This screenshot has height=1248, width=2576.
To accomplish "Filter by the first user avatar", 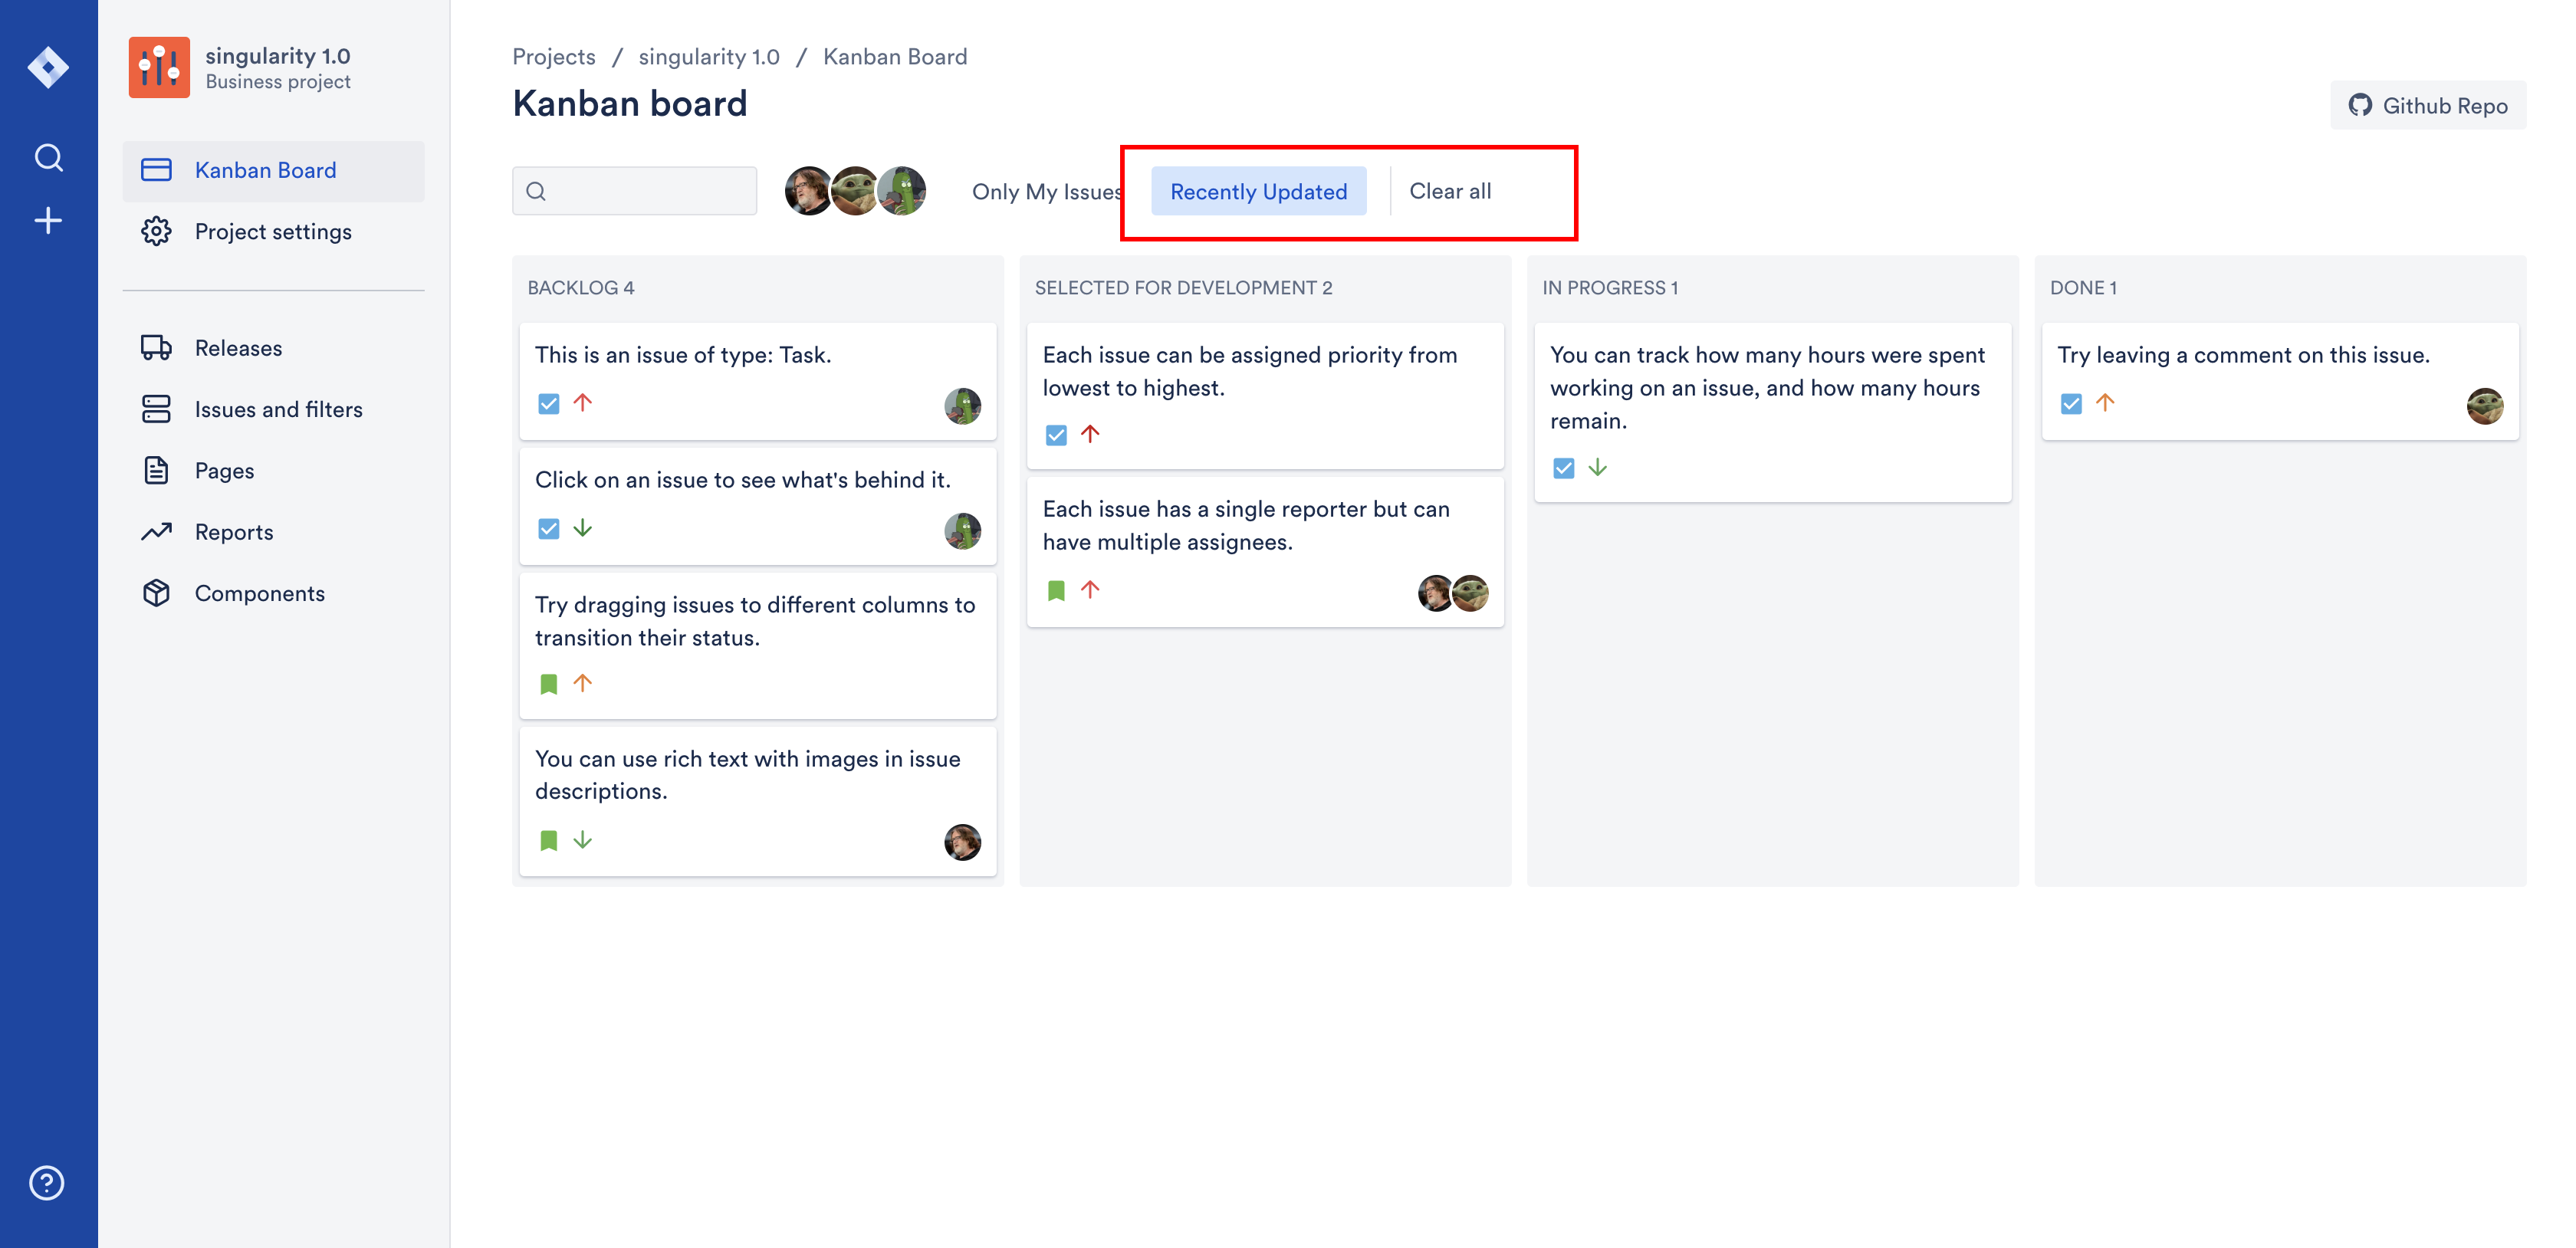I will pos(808,191).
